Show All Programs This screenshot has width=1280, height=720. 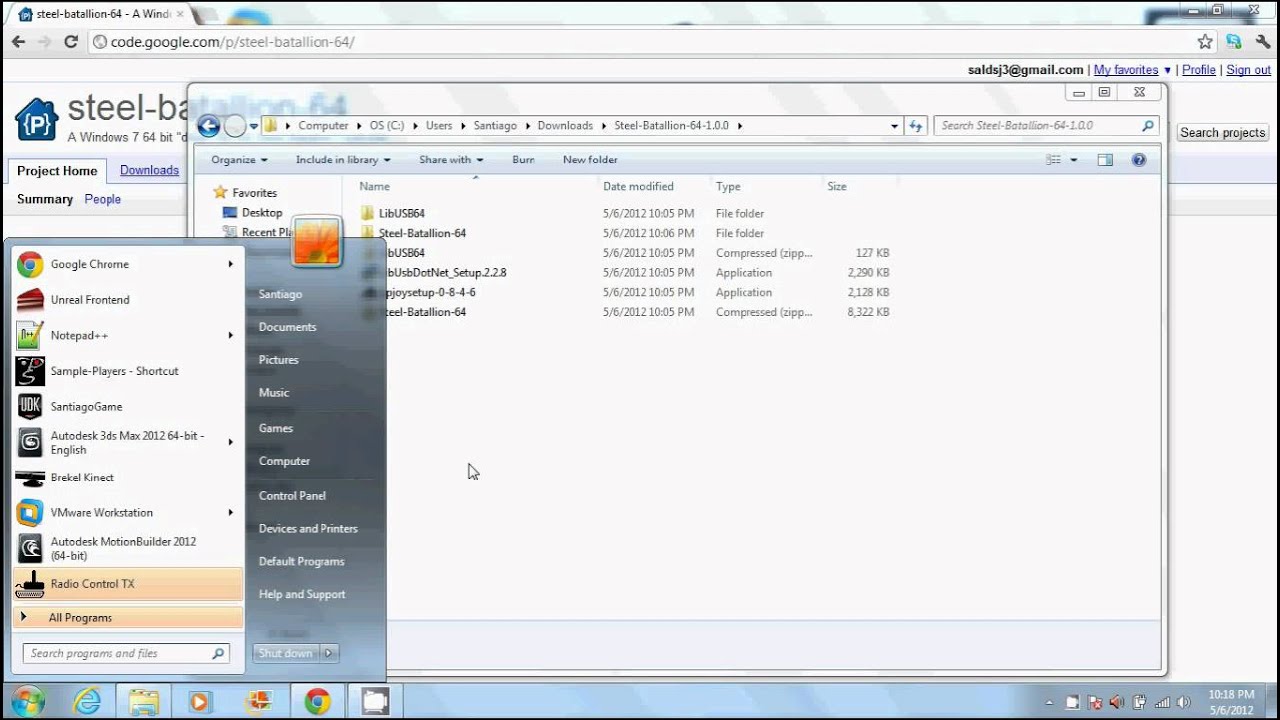(127, 618)
